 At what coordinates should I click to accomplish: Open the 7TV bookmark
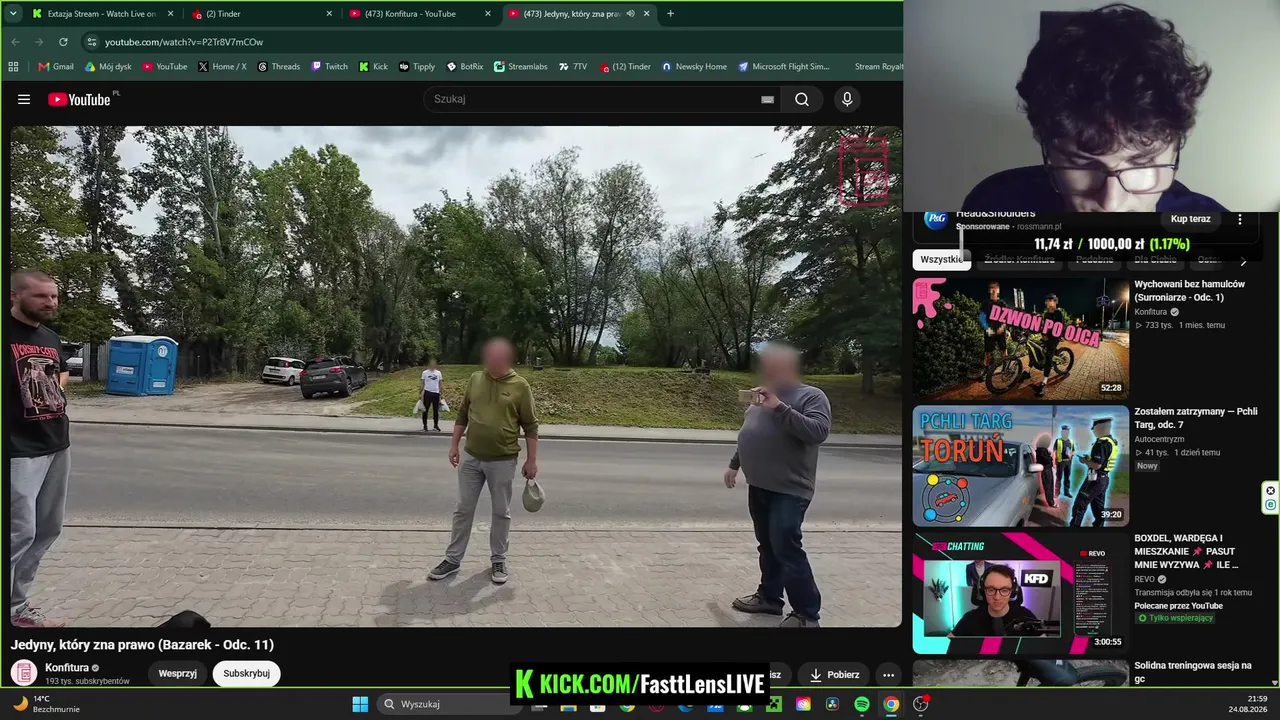click(573, 67)
